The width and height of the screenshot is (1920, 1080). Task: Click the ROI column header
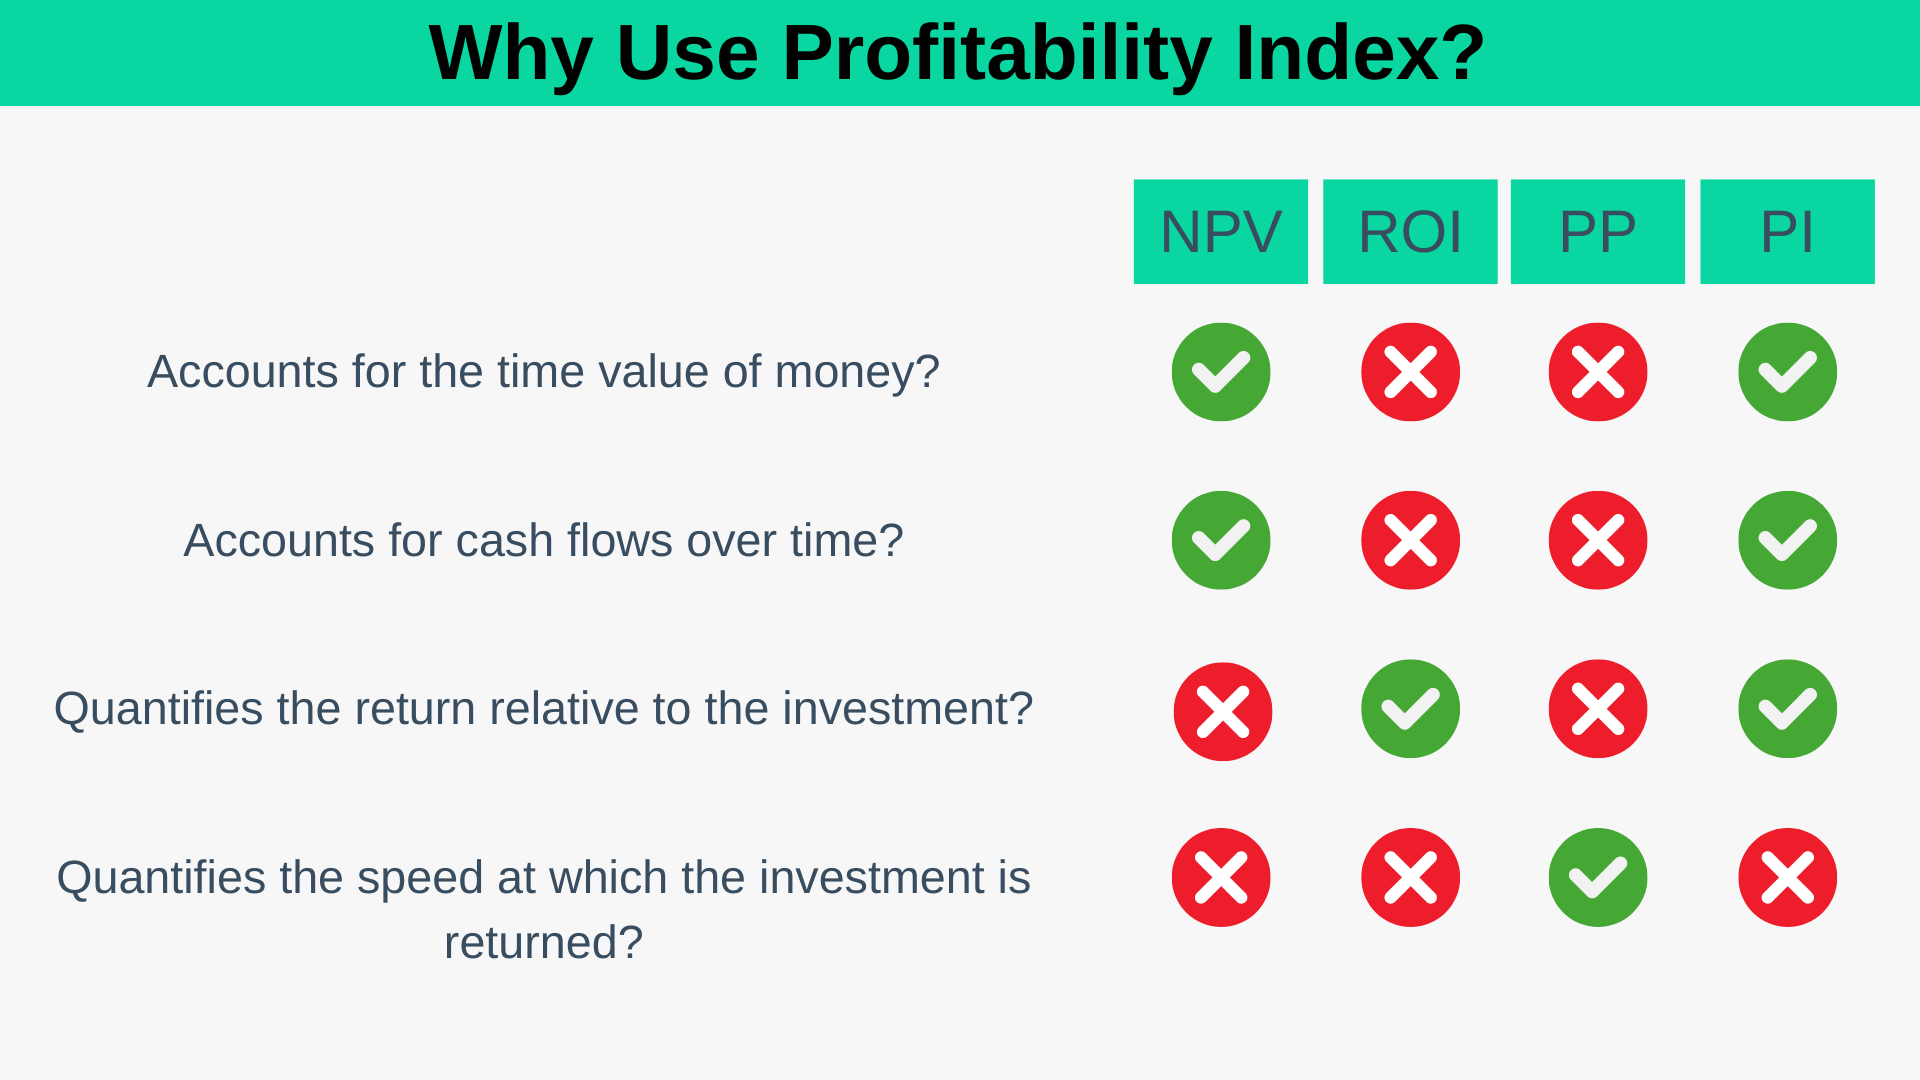1410,232
